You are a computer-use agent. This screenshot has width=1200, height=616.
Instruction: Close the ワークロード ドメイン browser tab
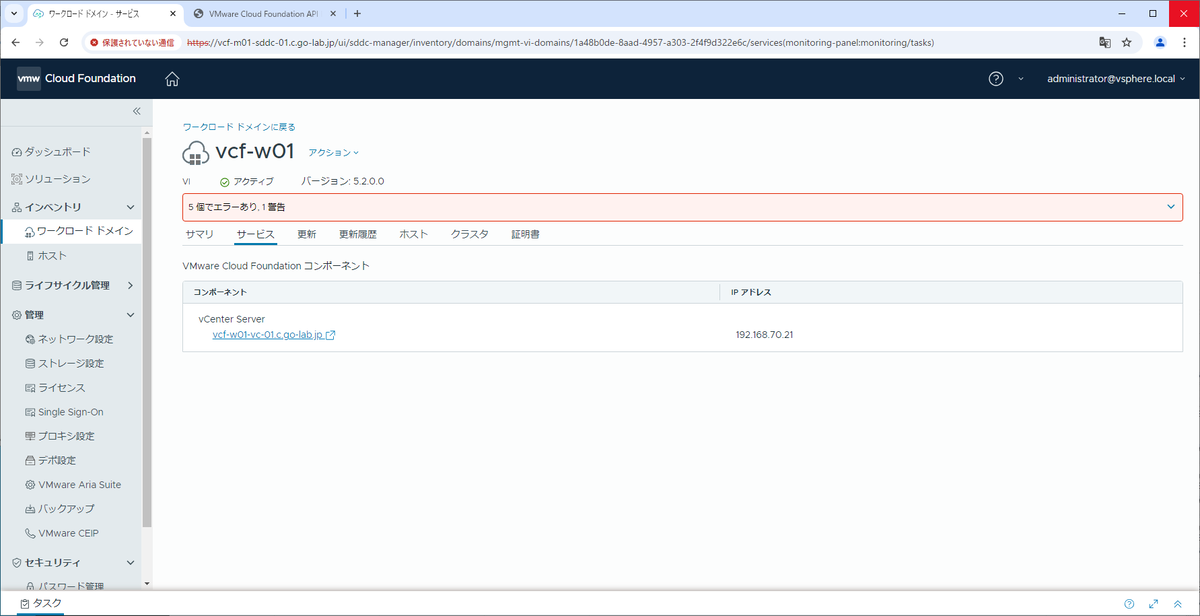[x=171, y=13]
